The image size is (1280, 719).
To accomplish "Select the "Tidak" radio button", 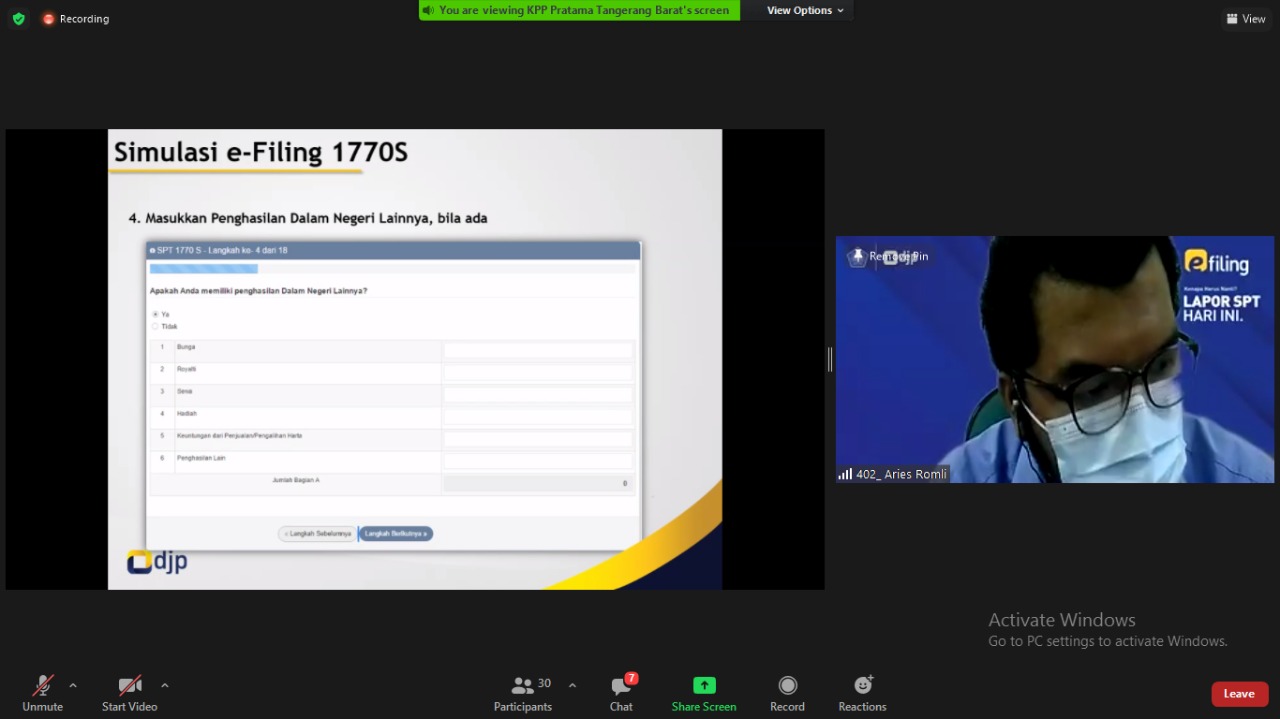I will 155,327.
